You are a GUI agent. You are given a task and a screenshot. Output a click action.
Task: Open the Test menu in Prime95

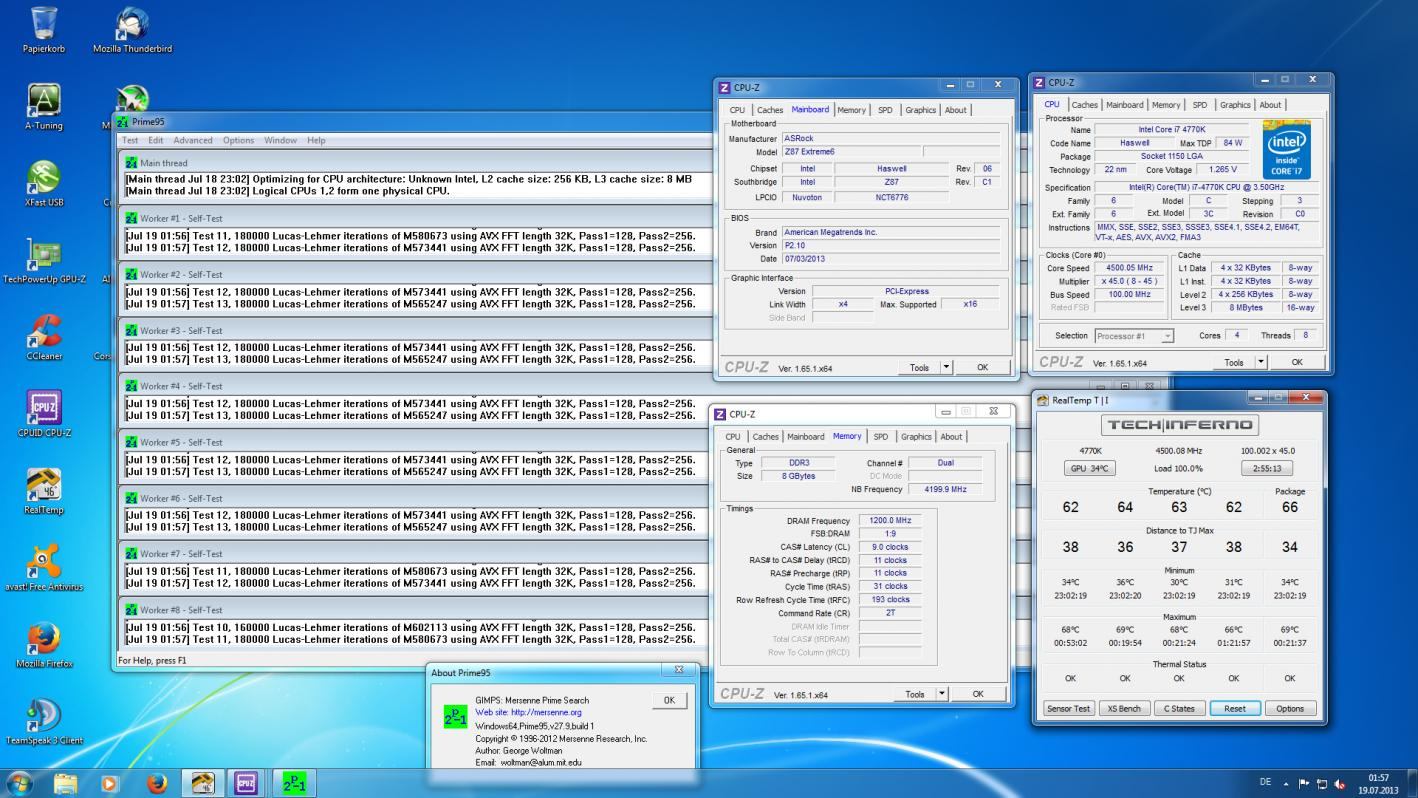[x=130, y=140]
